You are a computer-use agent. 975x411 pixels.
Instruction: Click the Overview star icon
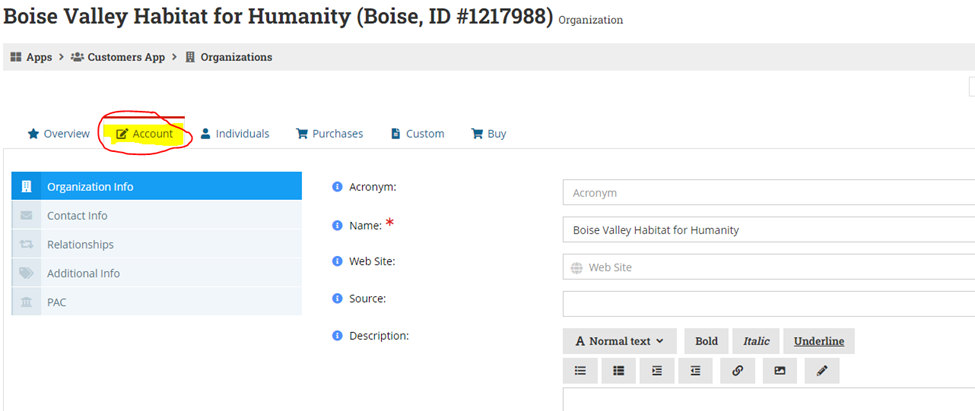click(x=34, y=134)
